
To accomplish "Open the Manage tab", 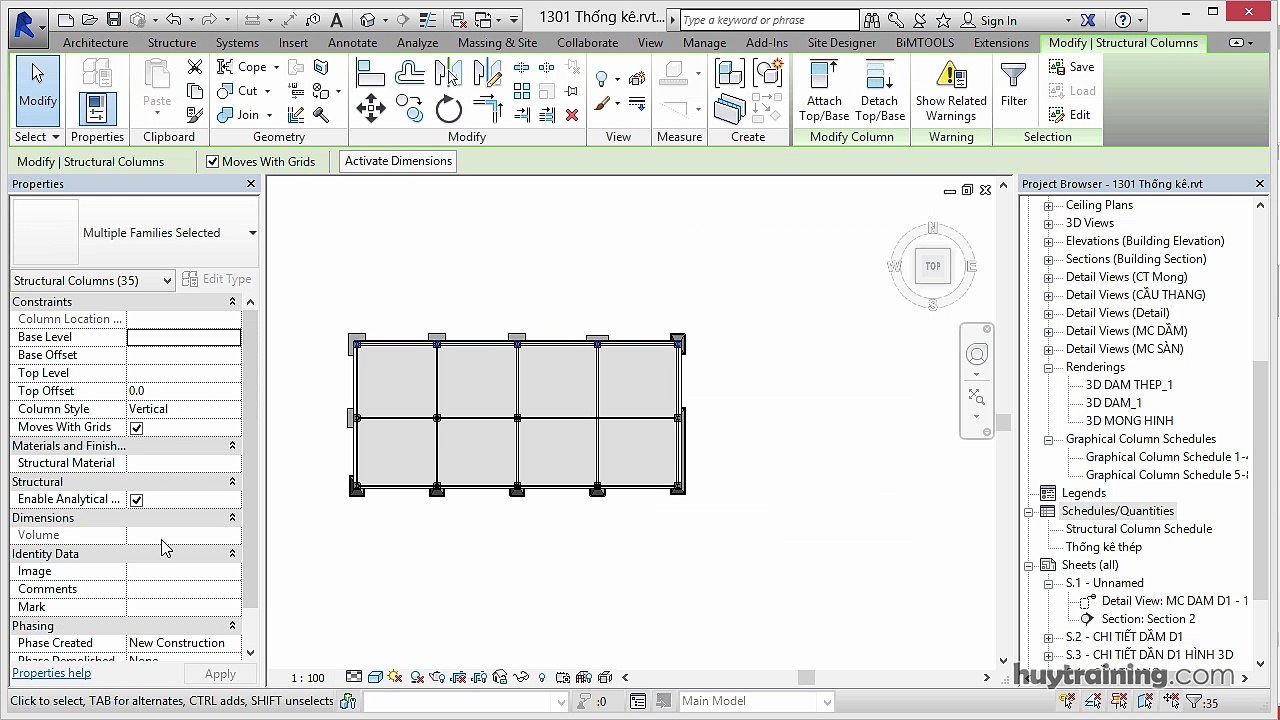I will tap(704, 43).
